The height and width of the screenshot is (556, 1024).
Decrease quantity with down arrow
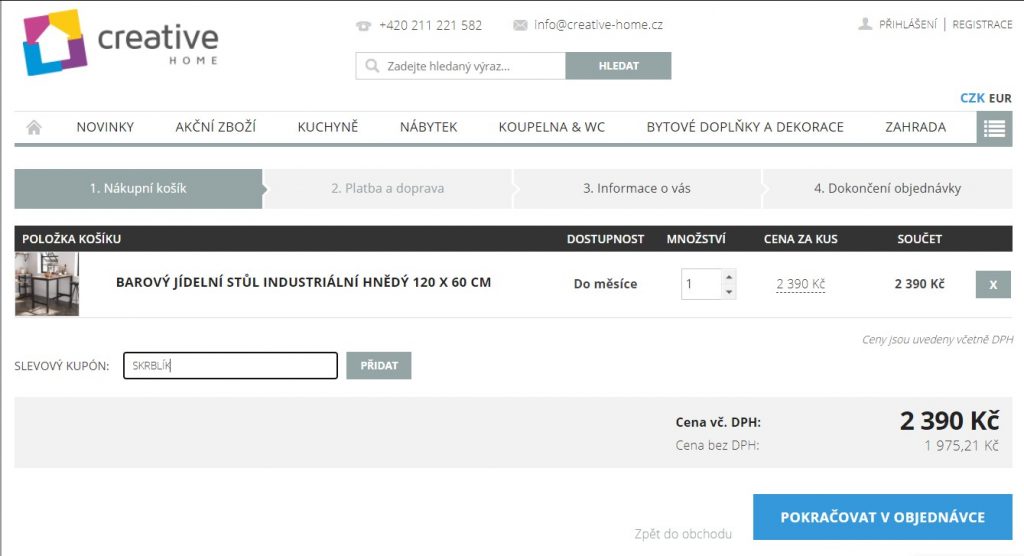[x=729, y=292]
